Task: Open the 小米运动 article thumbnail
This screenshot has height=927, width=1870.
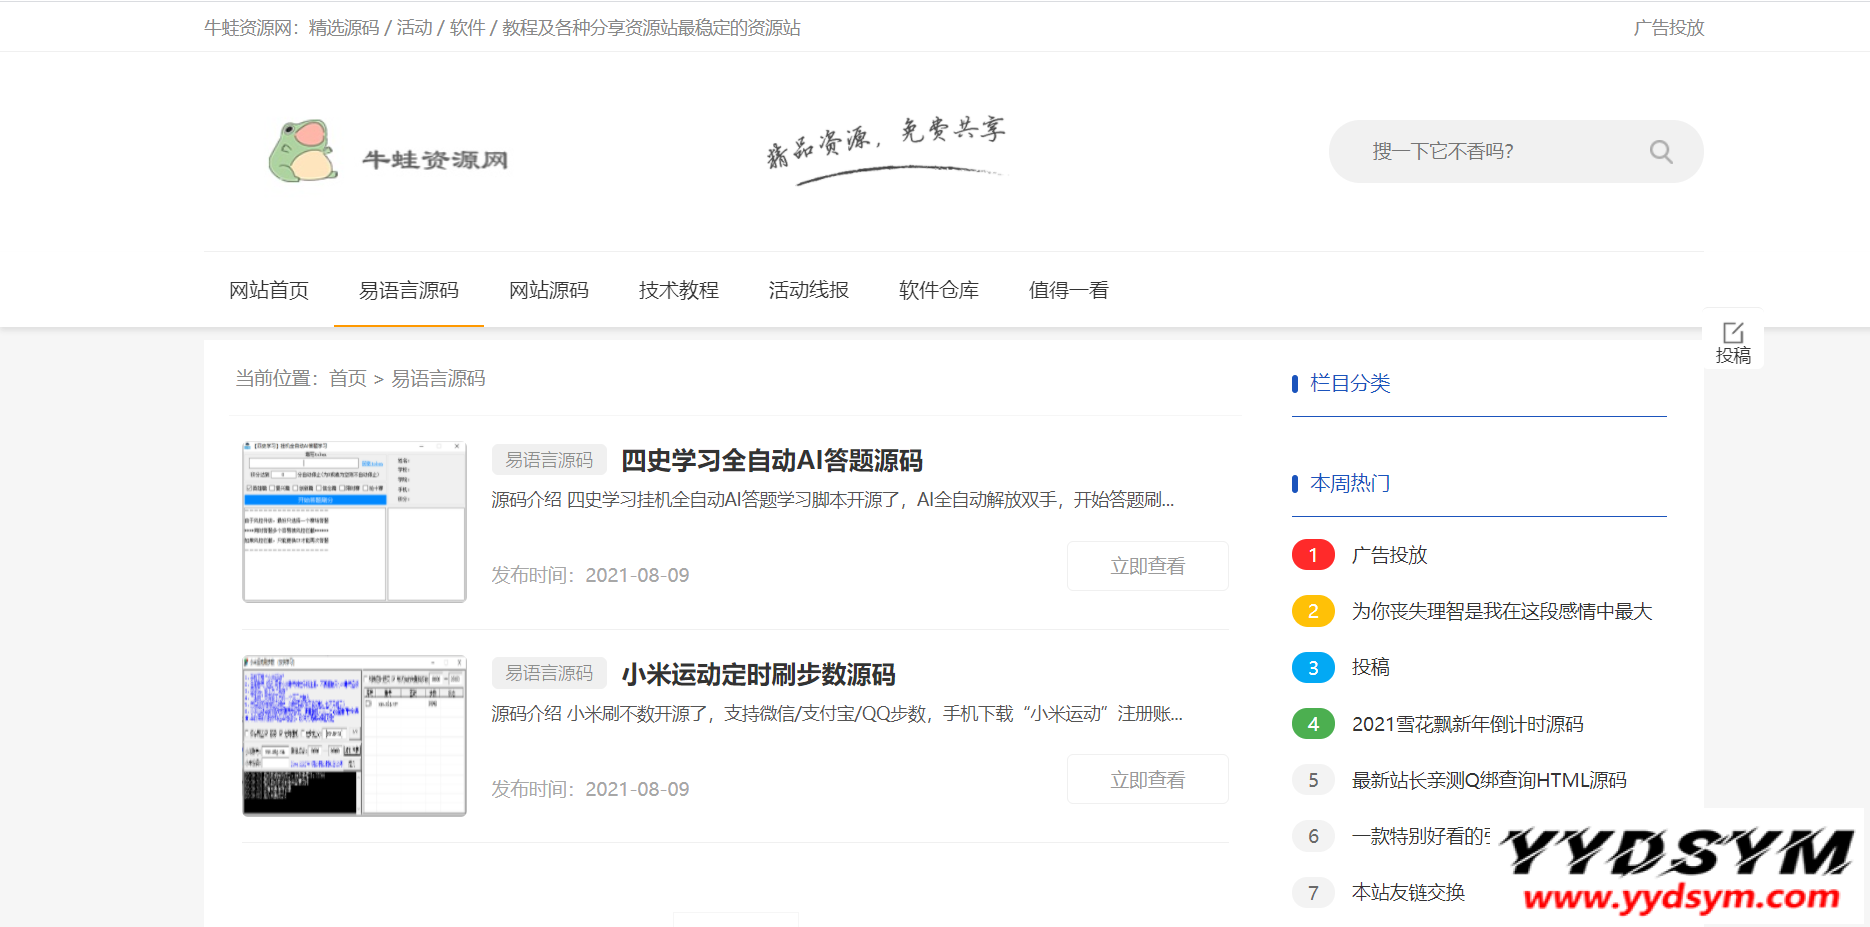Action: click(x=354, y=736)
